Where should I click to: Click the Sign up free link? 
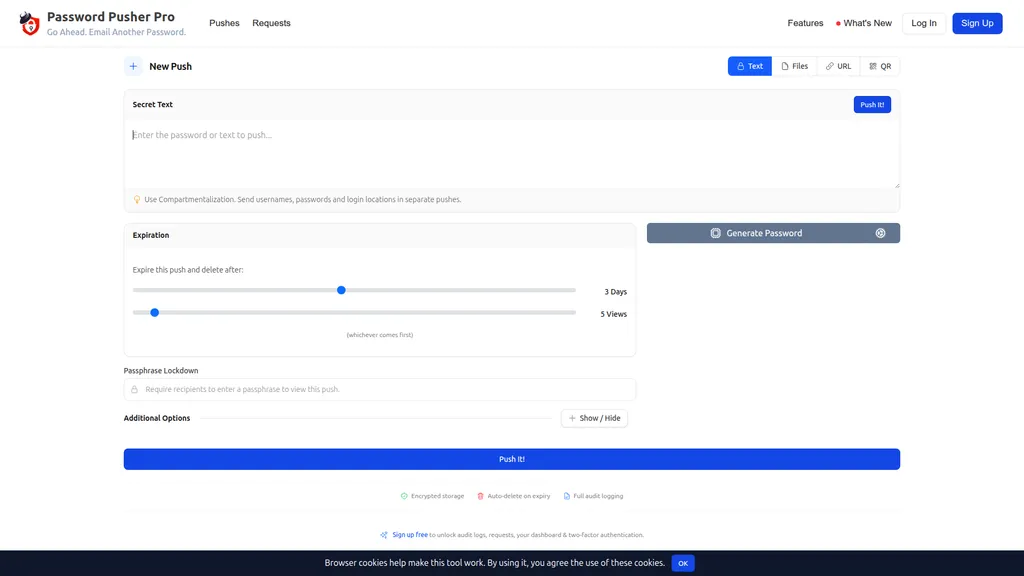[409, 535]
